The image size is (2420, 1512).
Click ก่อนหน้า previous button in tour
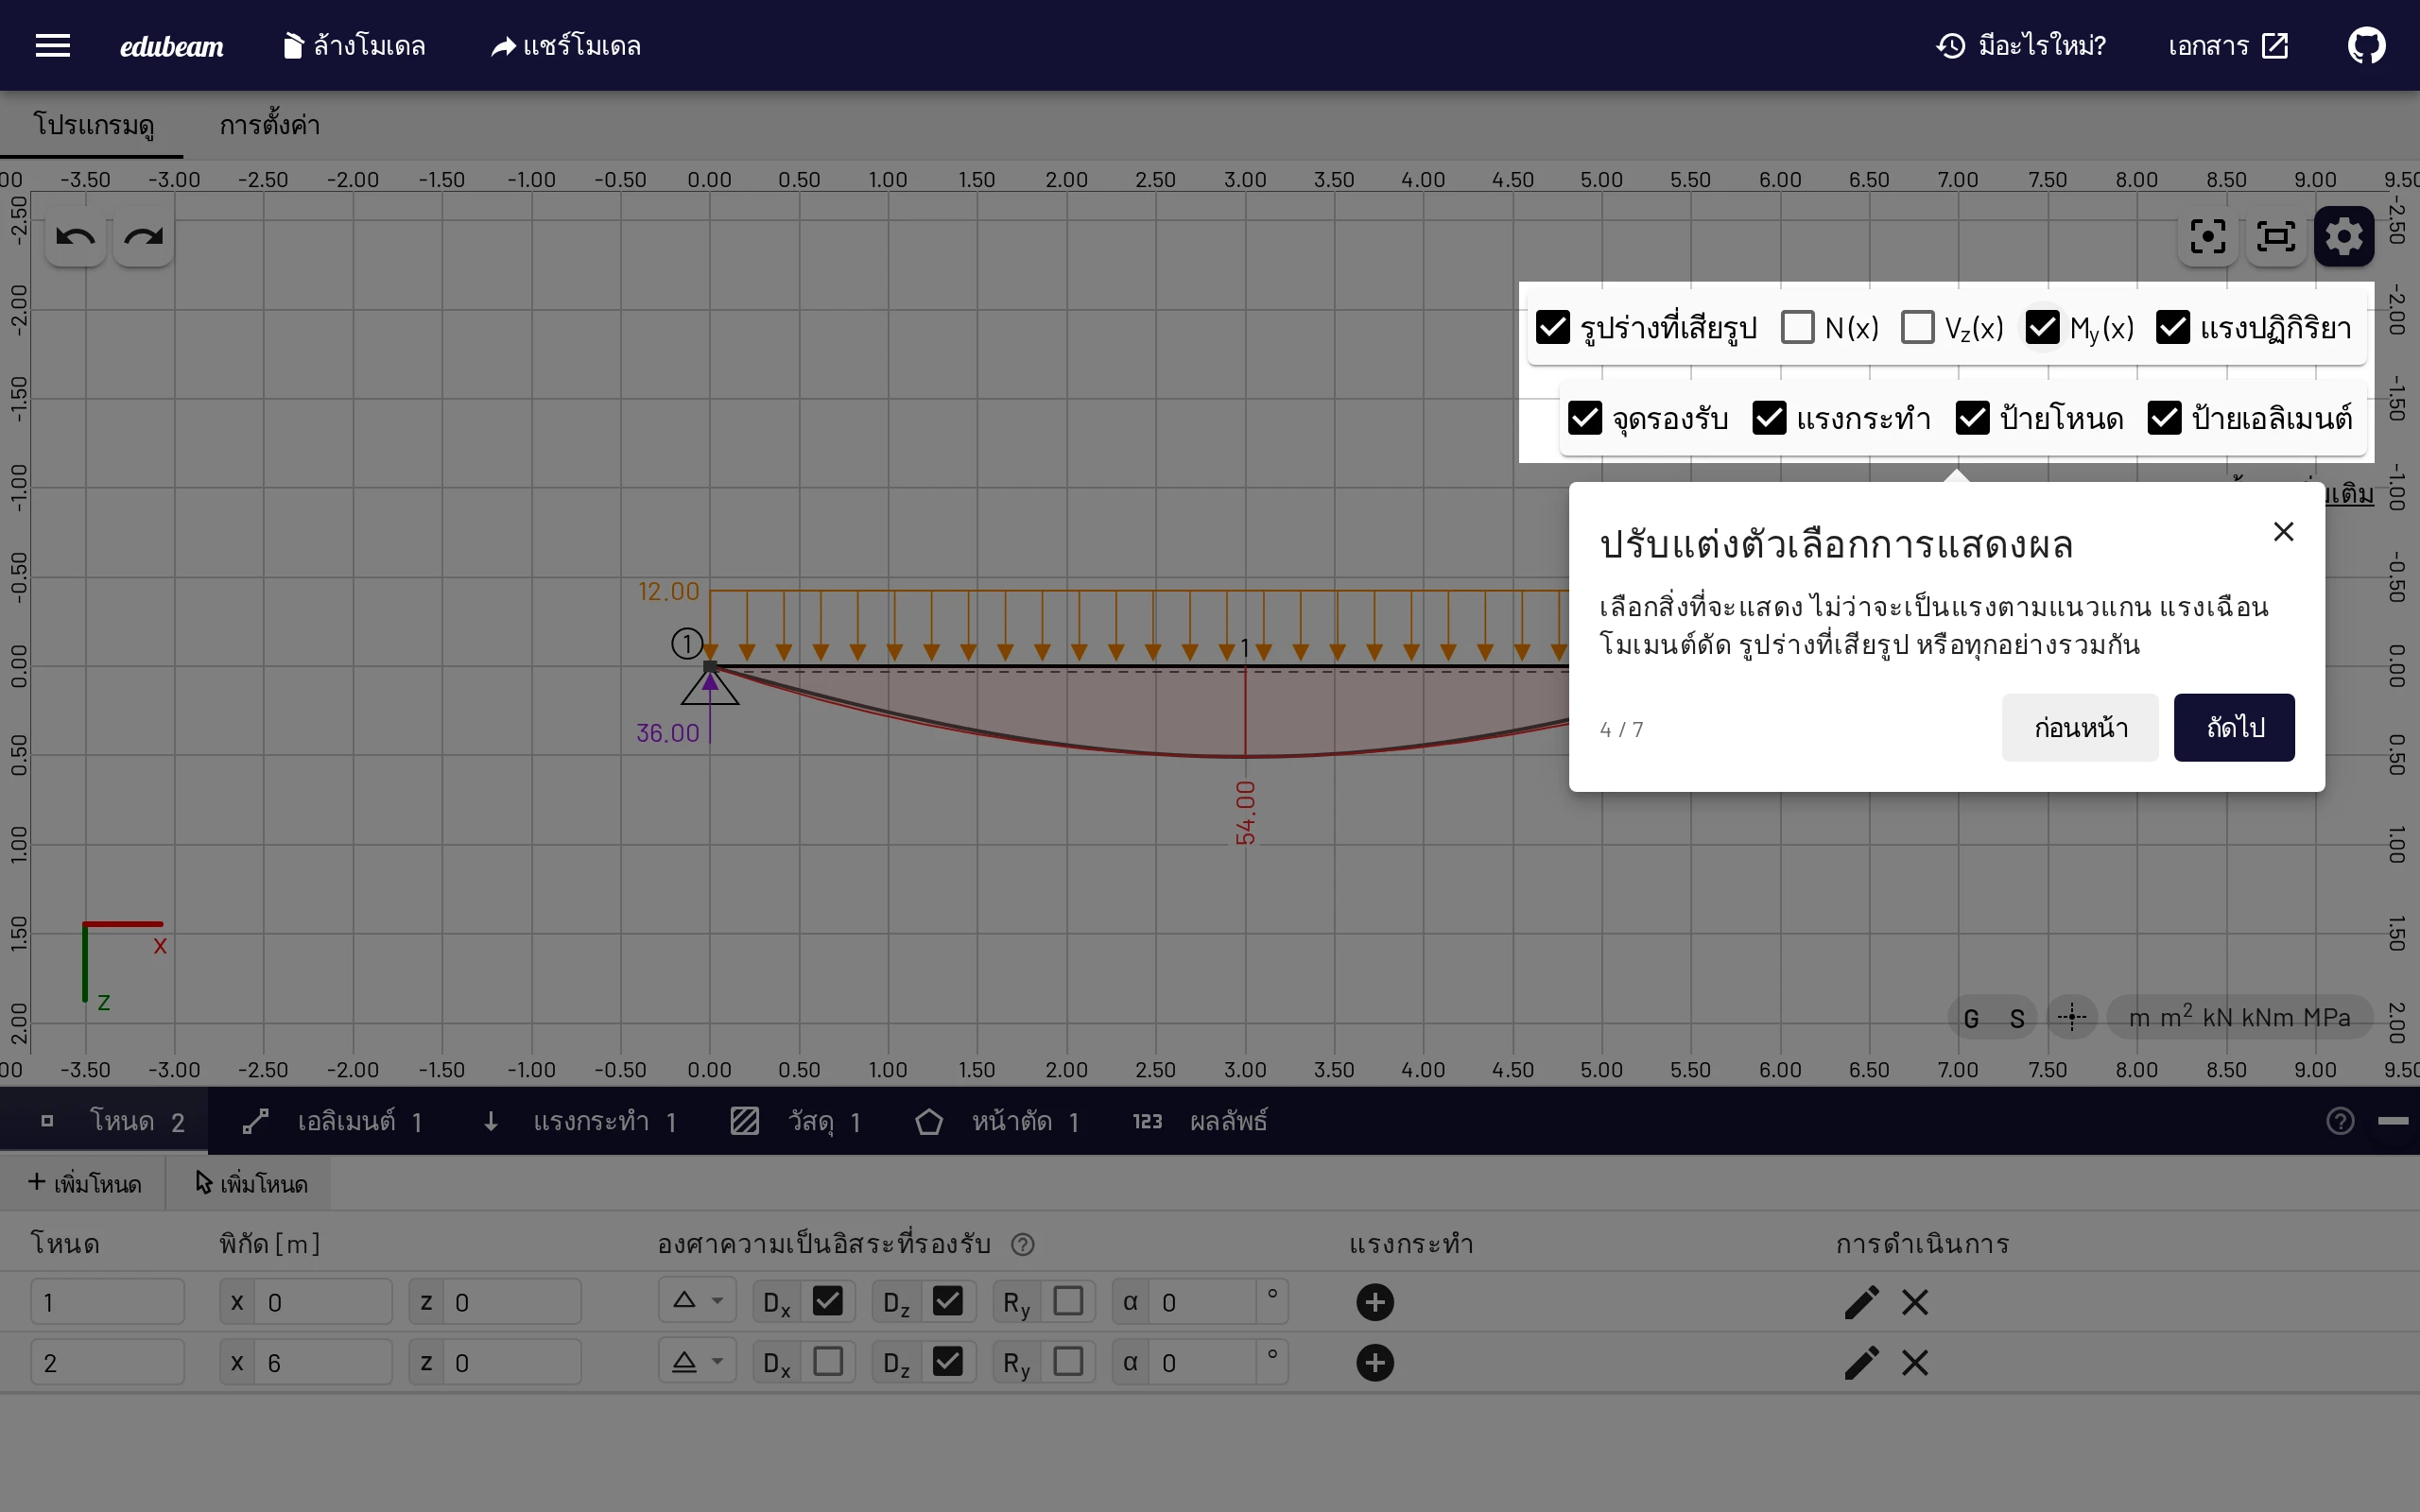[x=2080, y=728]
